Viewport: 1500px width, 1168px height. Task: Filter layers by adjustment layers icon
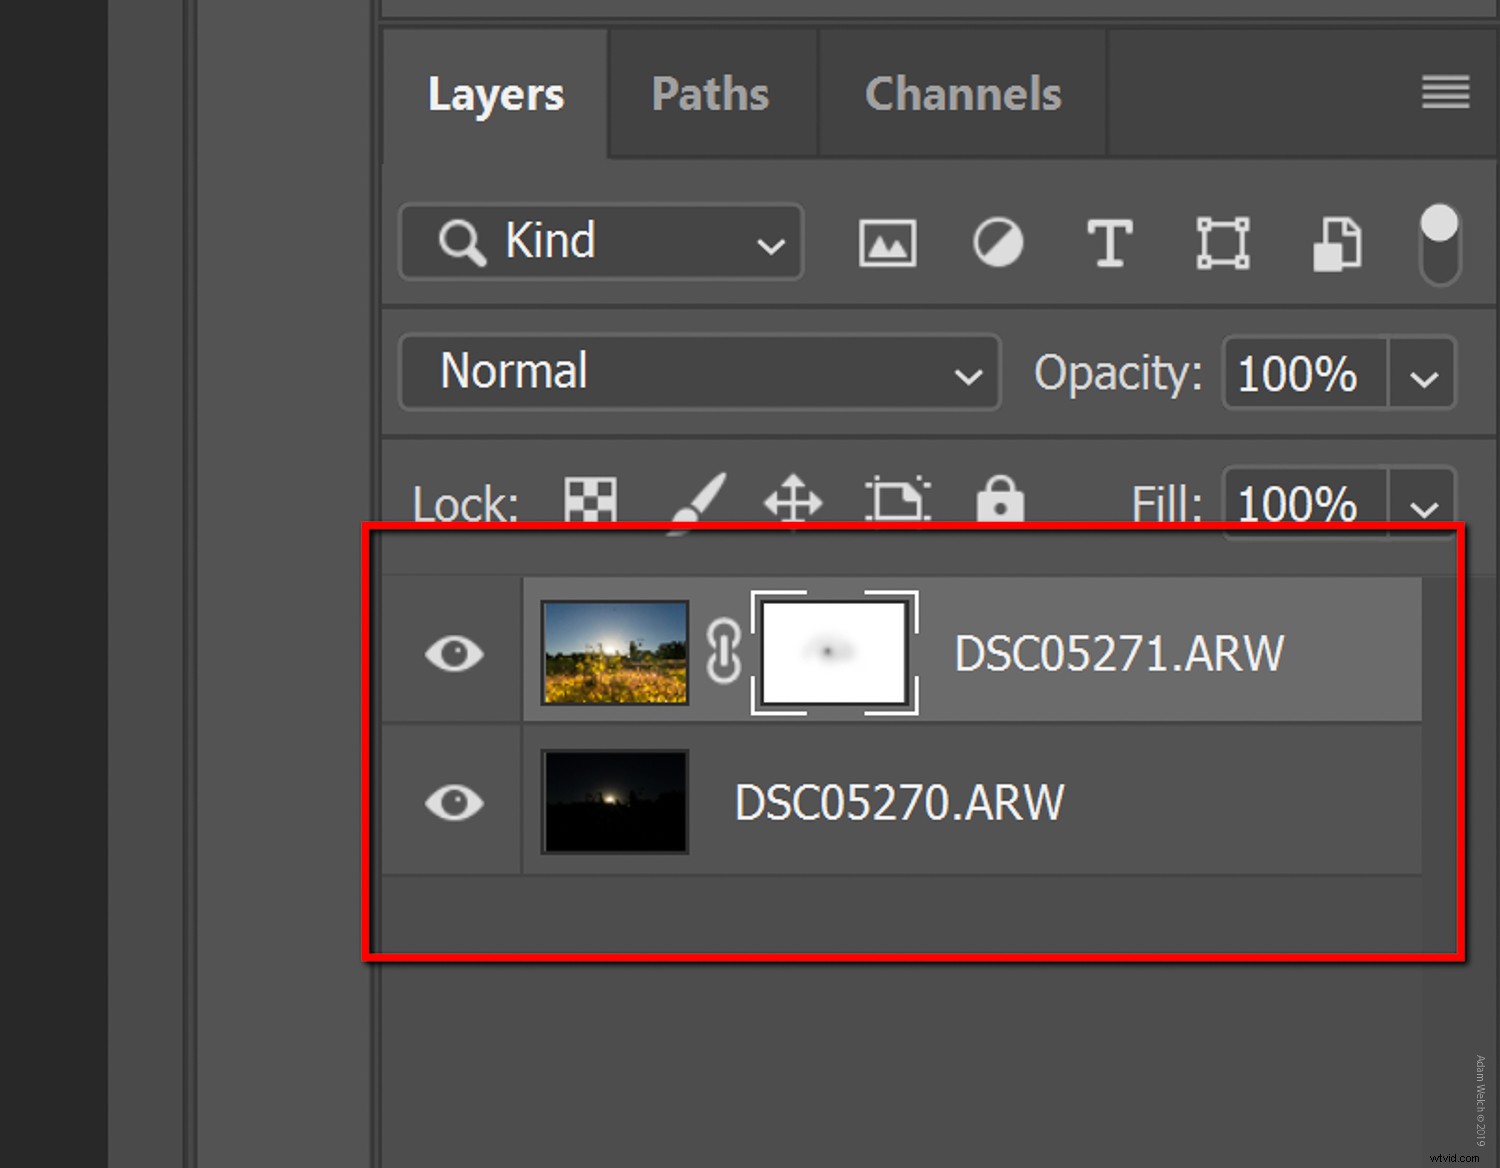(x=998, y=243)
